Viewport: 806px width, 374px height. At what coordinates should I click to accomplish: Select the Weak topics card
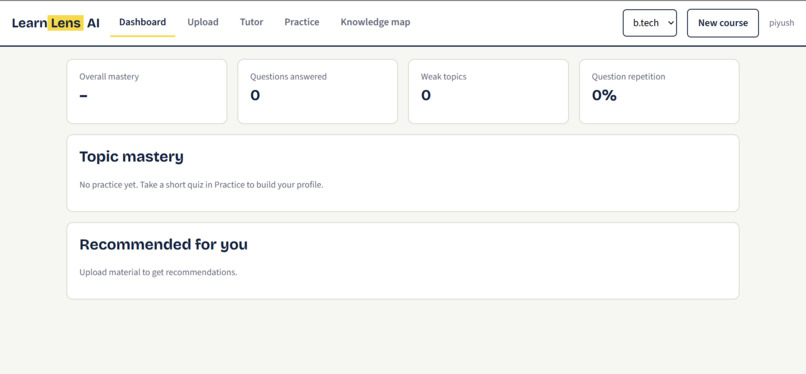pos(488,91)
